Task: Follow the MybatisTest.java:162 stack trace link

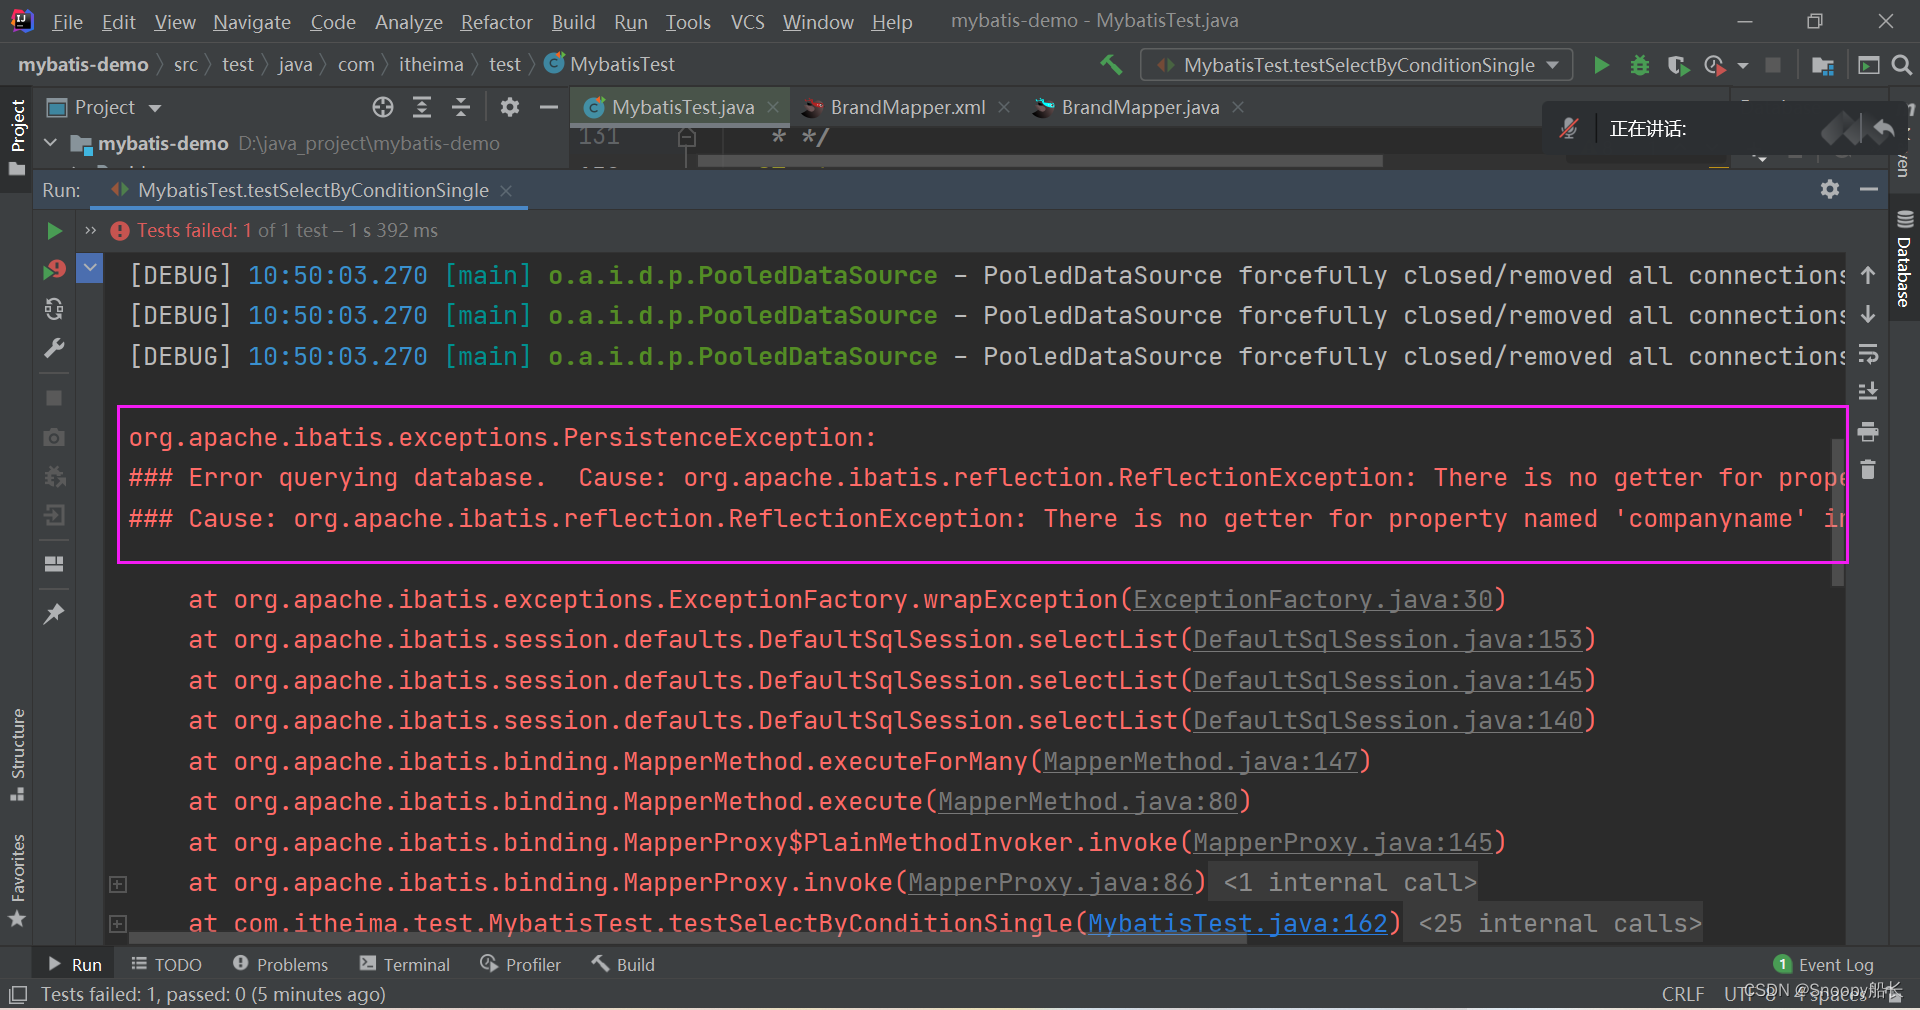Action: tap(1238, 923)
